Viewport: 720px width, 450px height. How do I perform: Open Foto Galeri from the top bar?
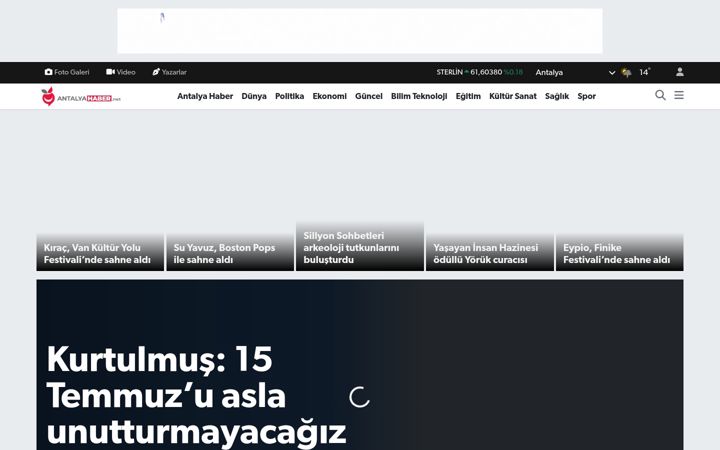(67, 72)
